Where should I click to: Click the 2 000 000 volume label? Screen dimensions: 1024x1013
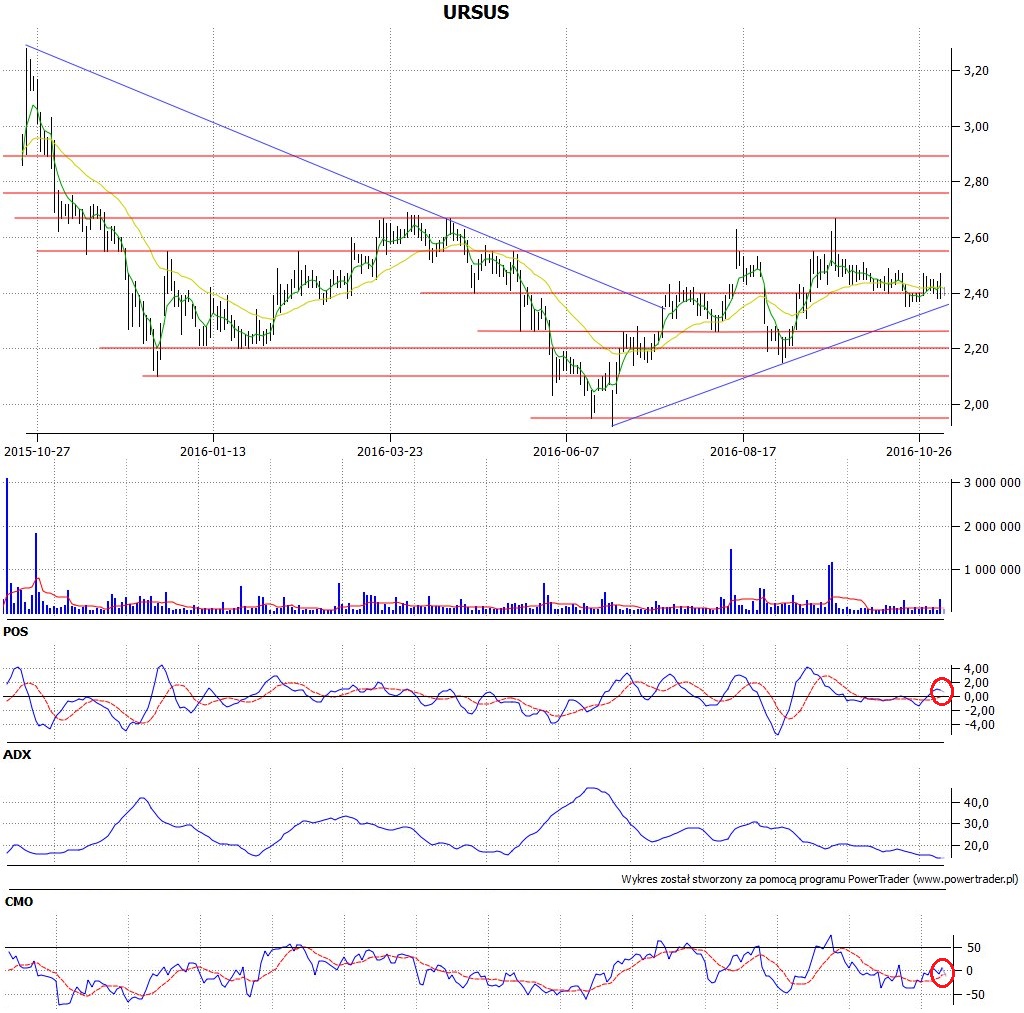tap(992, 526)
